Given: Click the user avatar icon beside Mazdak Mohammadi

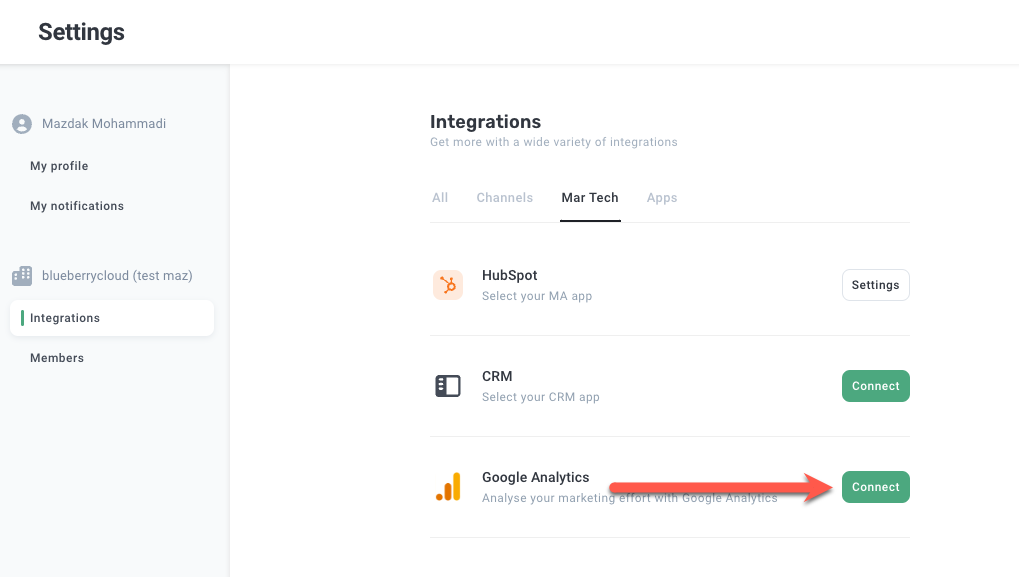Looking at the screenshot, I should [22, 124].
